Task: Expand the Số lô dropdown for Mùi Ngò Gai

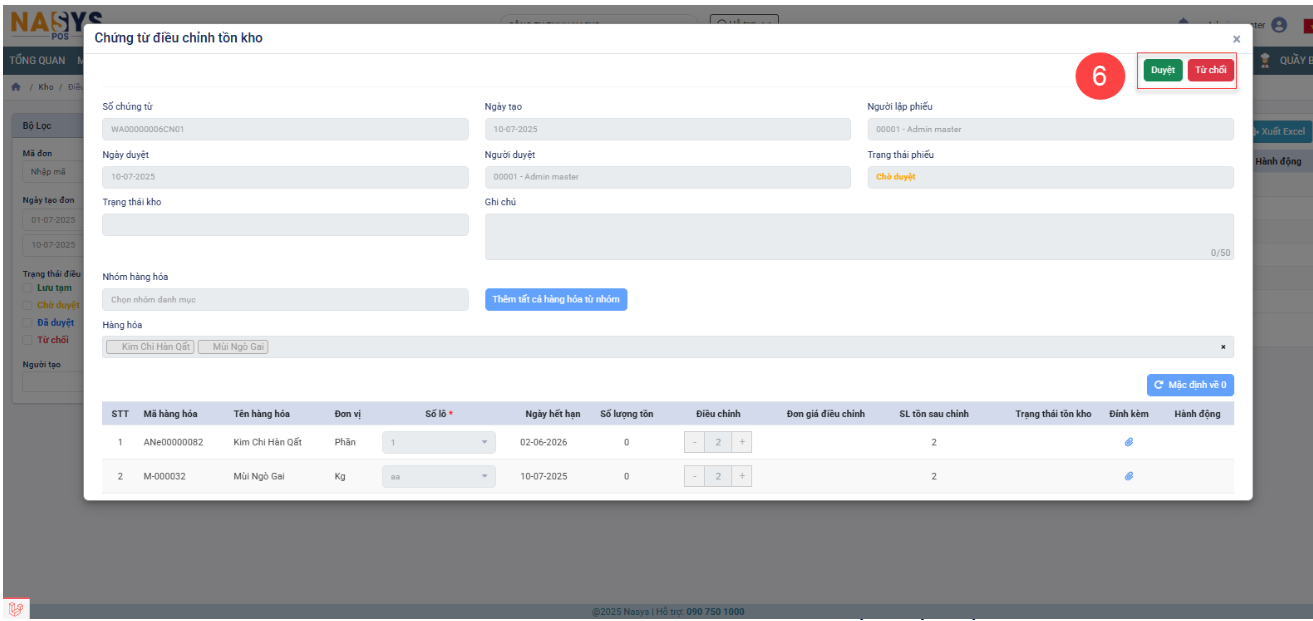Action: [x=438, y=476]
